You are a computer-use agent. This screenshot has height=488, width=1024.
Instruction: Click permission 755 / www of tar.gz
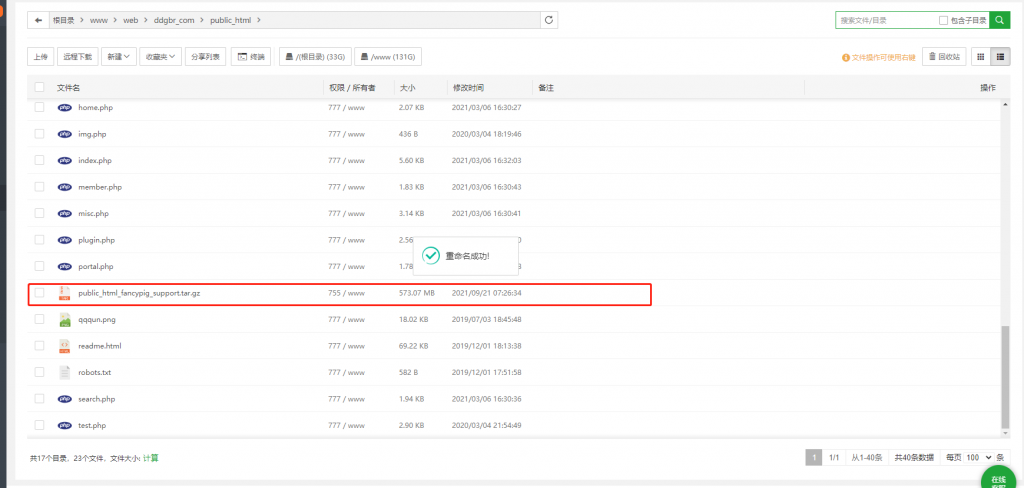(347, 293)
